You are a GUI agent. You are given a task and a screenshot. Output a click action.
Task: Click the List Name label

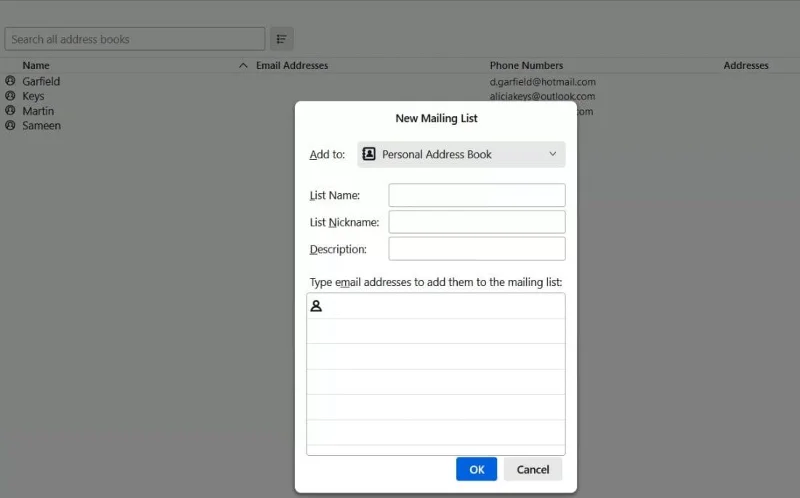[x=335, y=195]
